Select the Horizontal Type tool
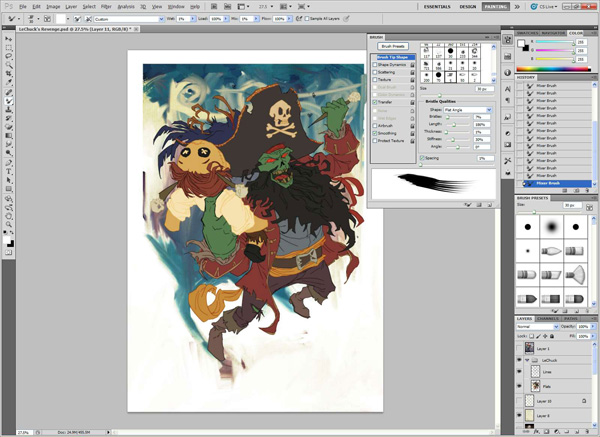Image resolution: width=600 pixels, height=437 pixels. click(8, 172)
